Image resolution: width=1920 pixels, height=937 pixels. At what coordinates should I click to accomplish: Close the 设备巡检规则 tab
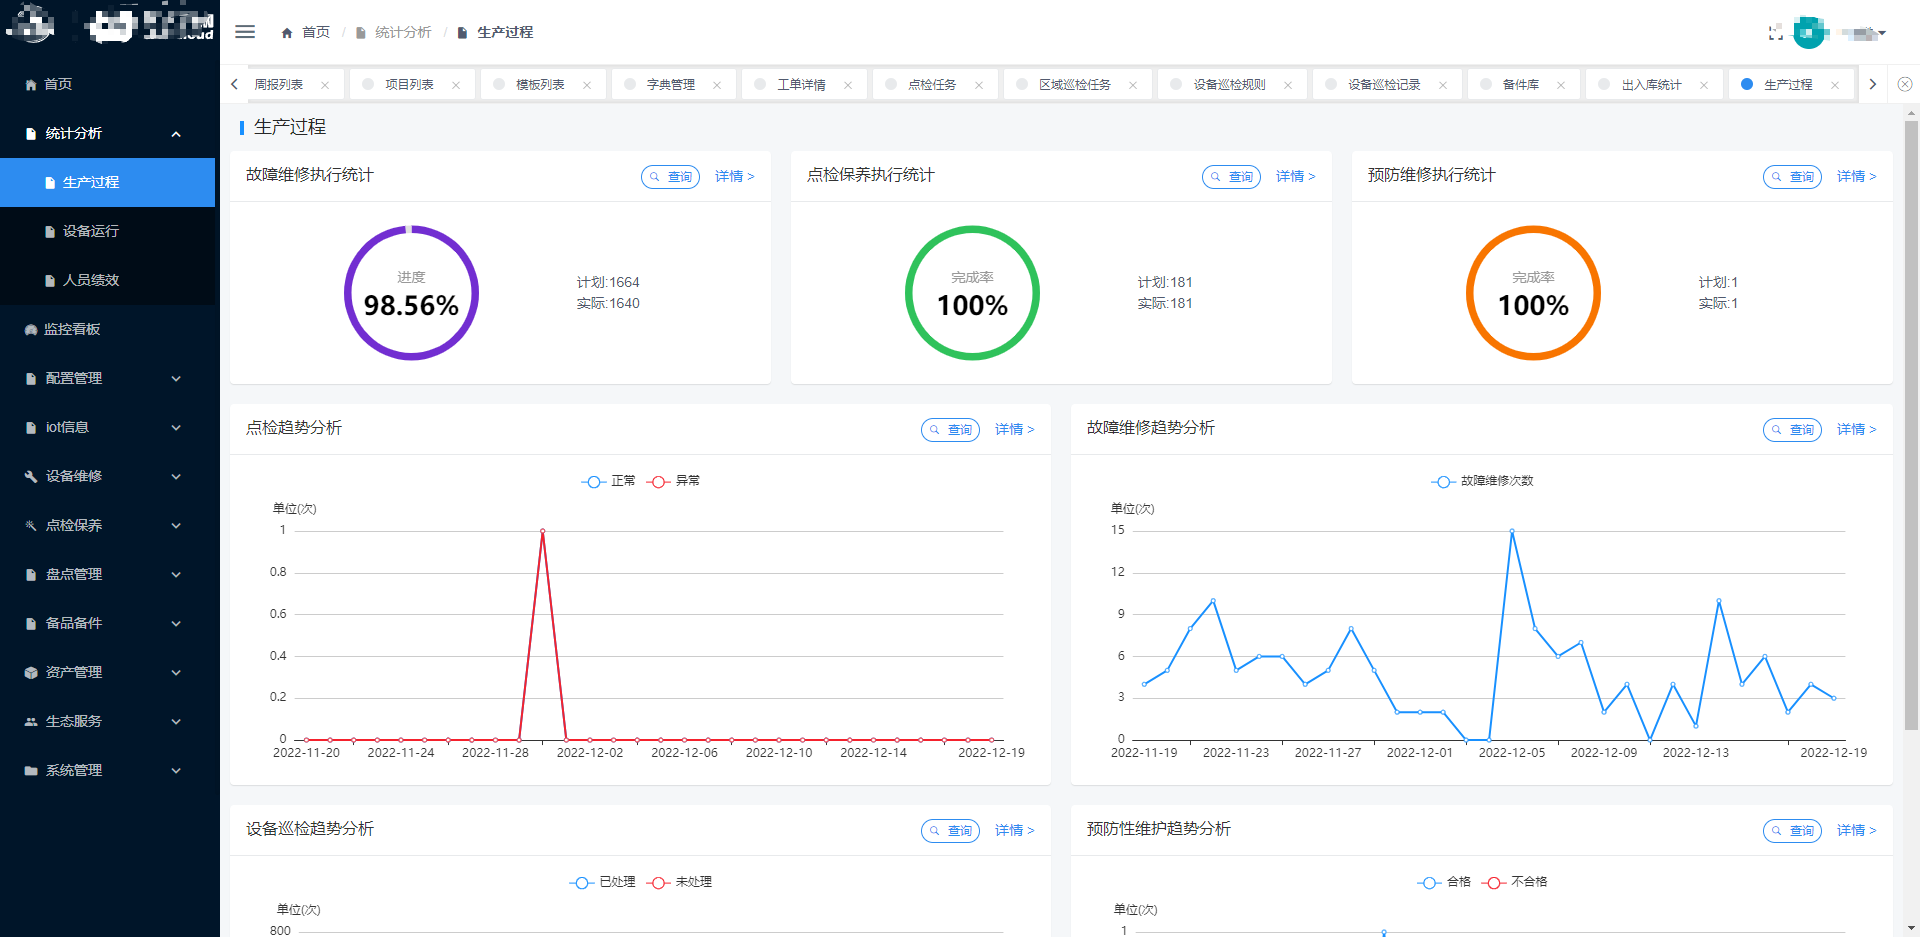1288,85
